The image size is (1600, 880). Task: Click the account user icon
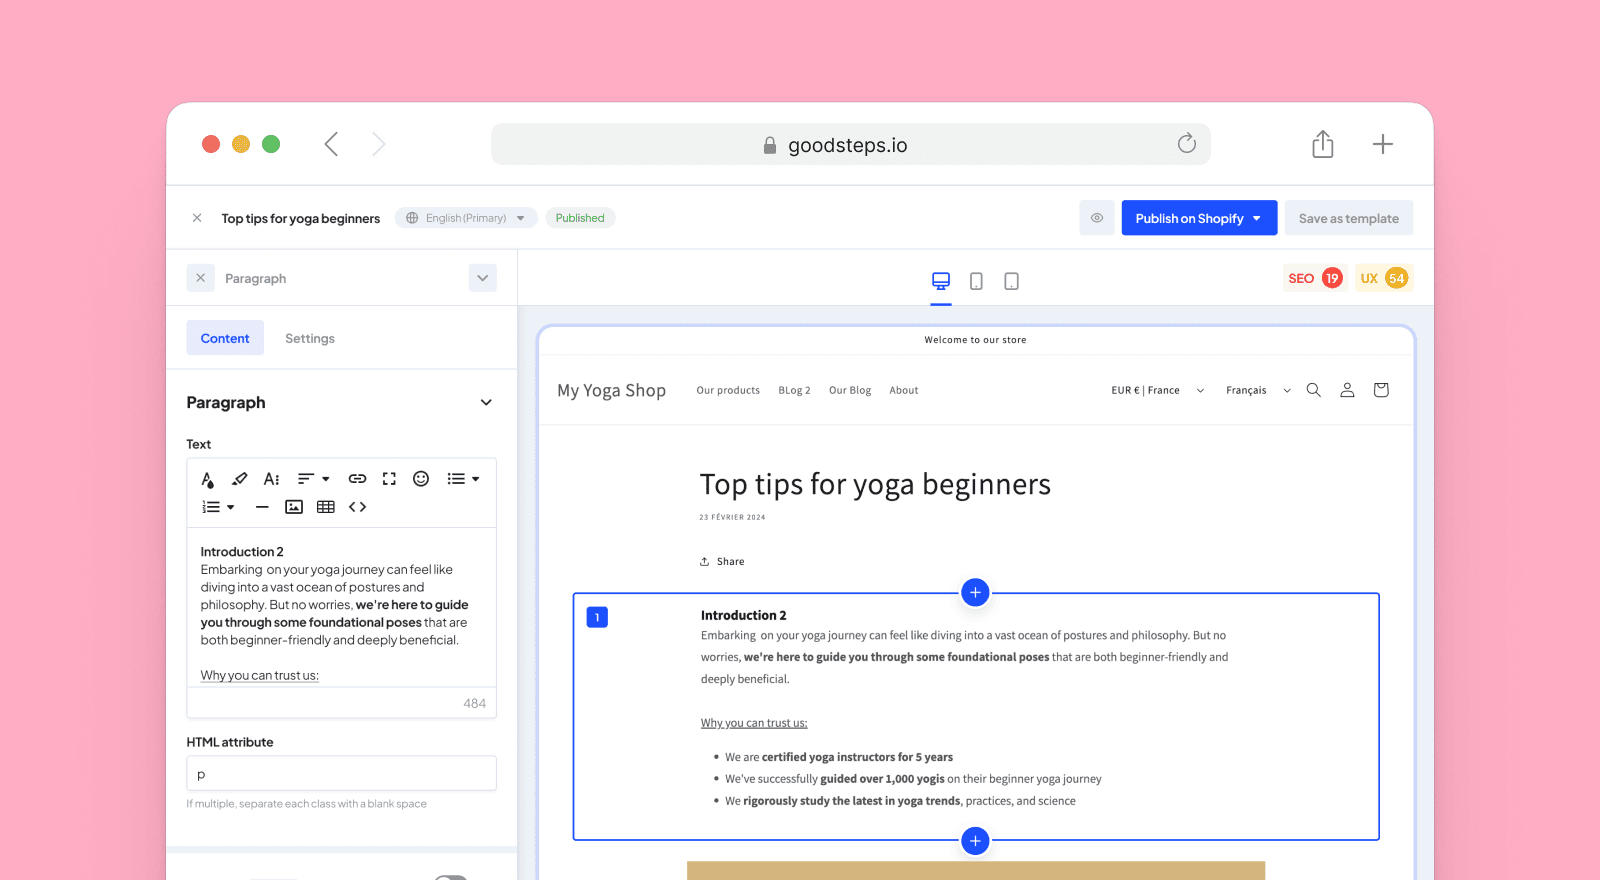(1347, 390)
